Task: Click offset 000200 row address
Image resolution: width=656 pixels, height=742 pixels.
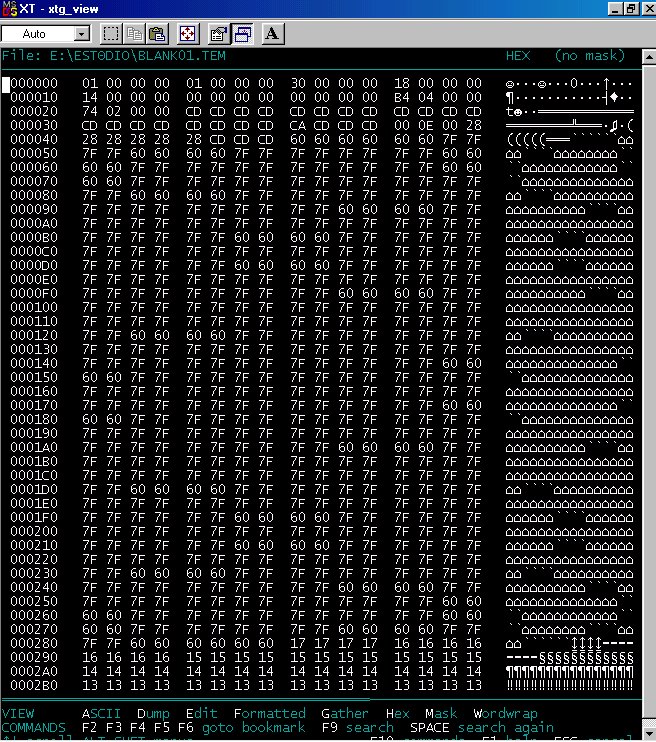Action: click(x=34, y=531)
